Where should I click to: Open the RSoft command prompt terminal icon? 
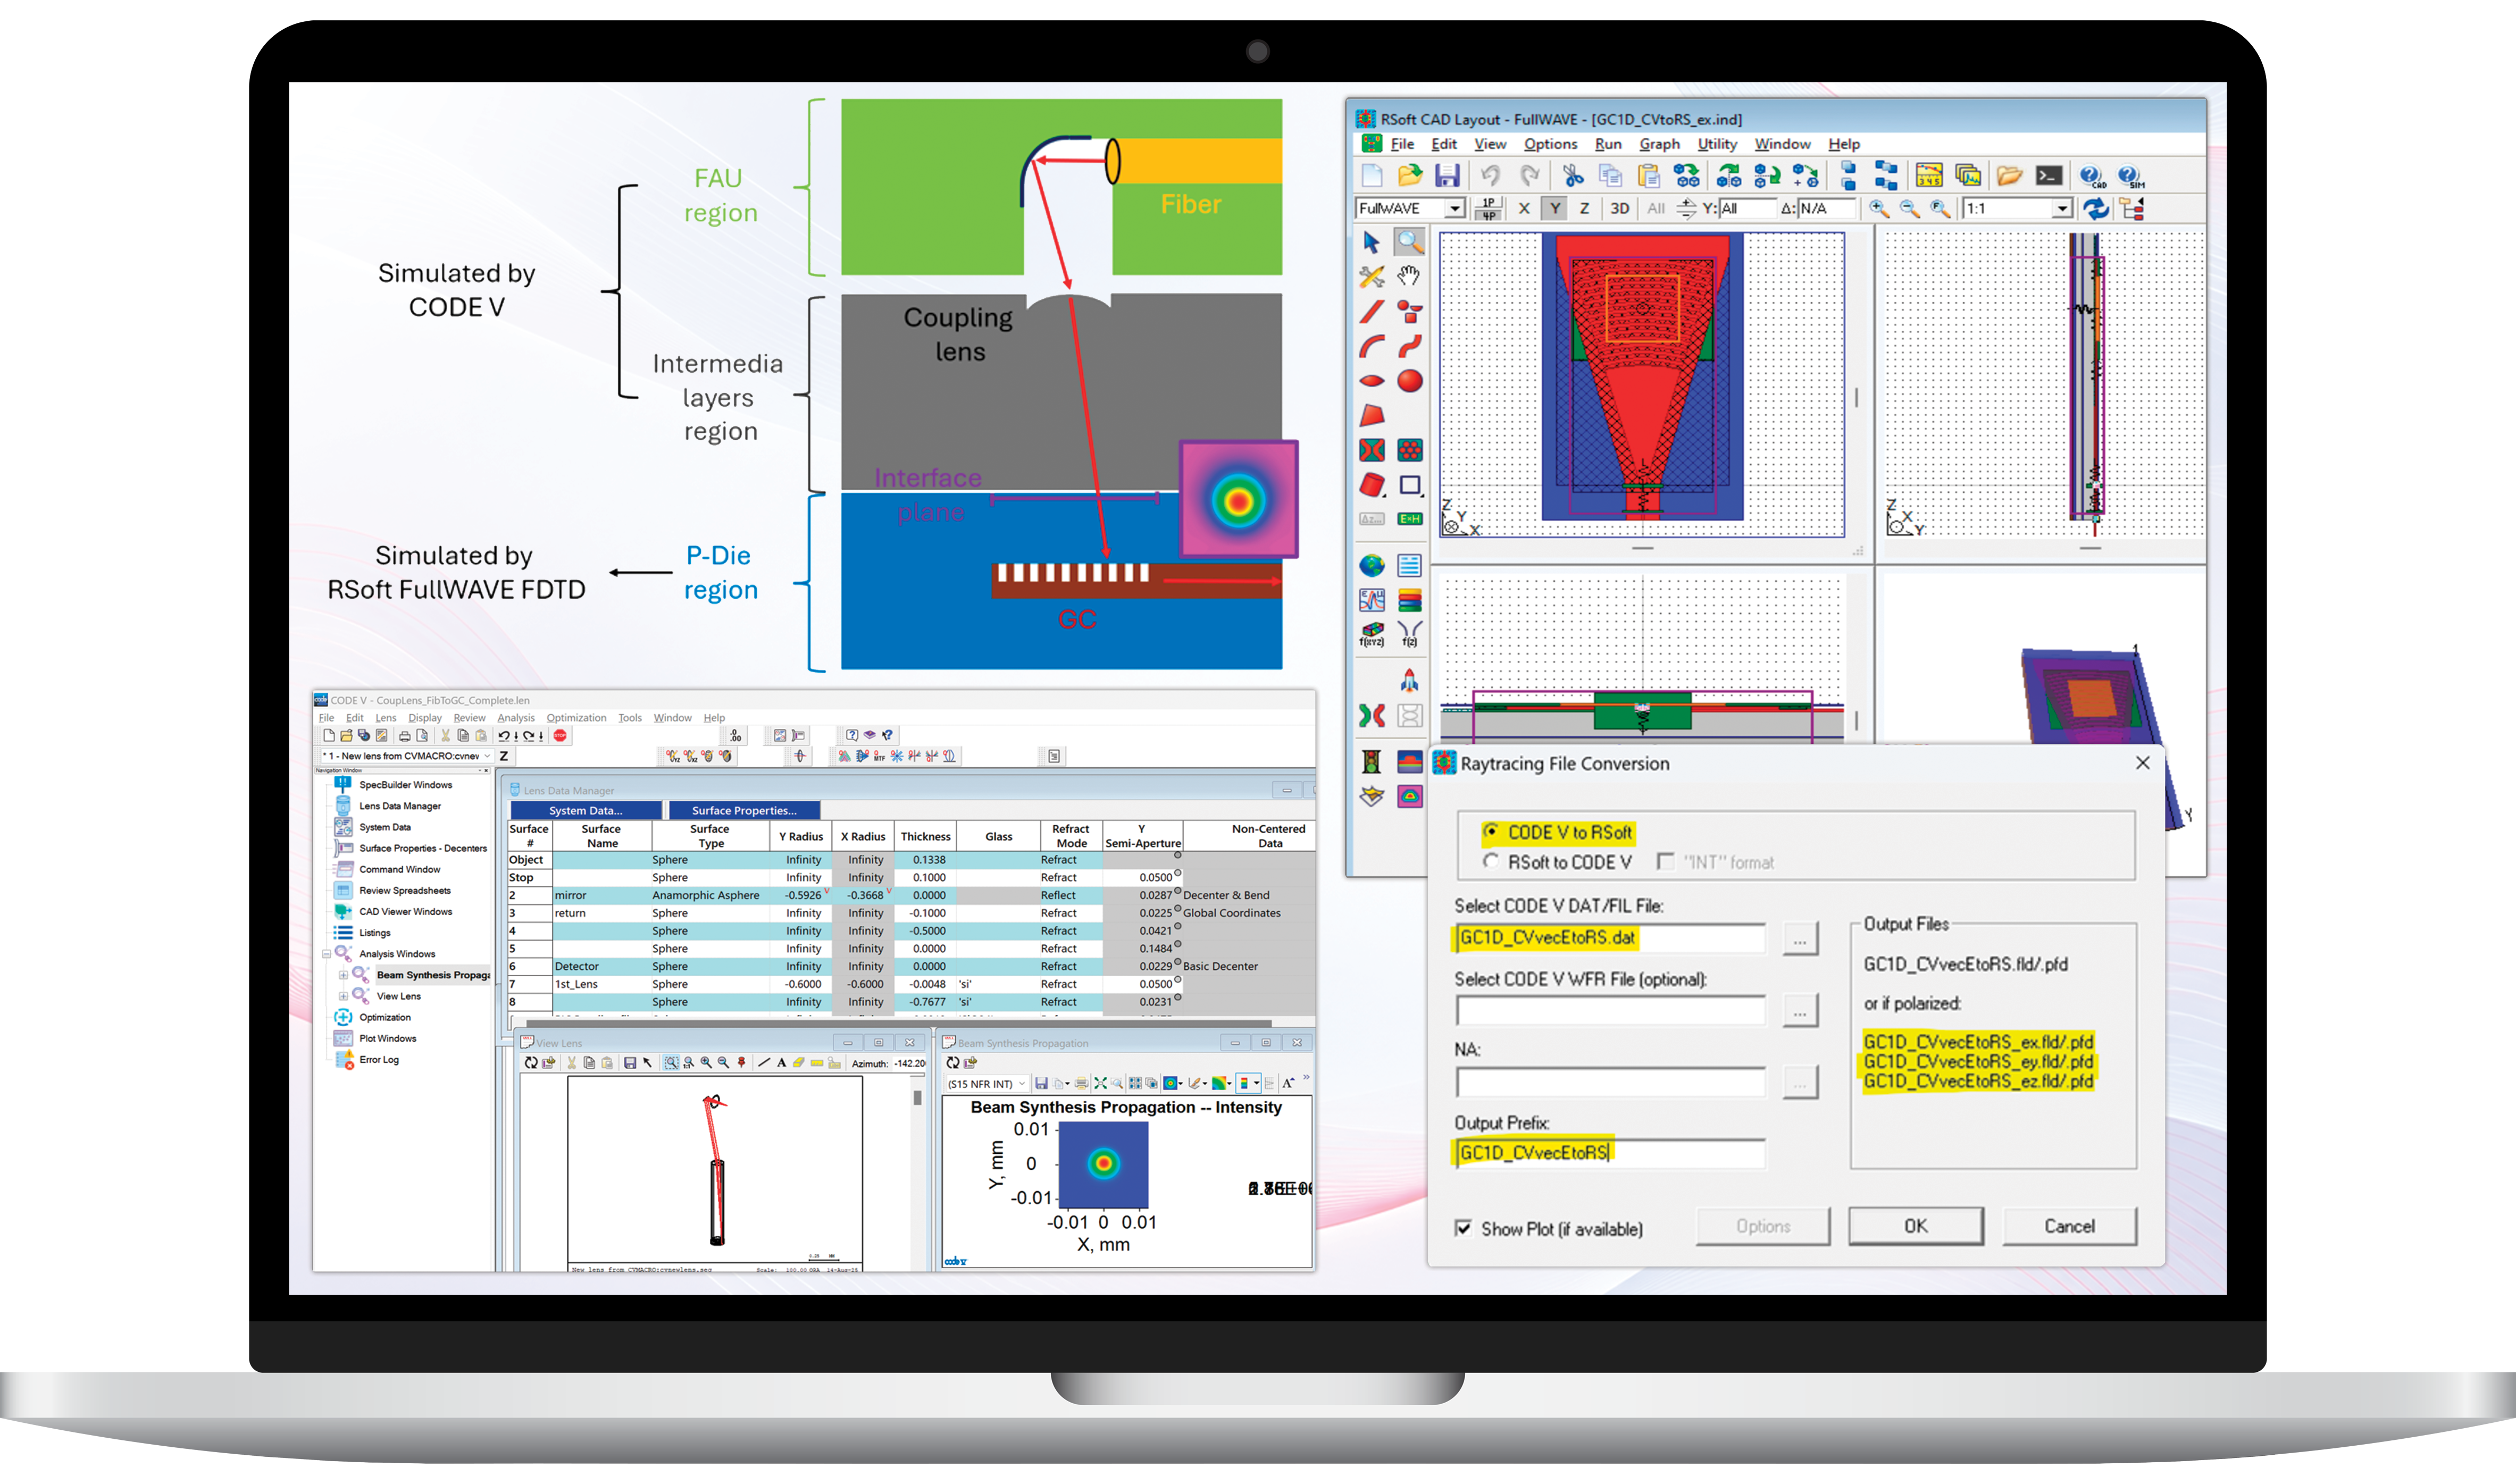pyautogui.click(x=2048, y=176)
